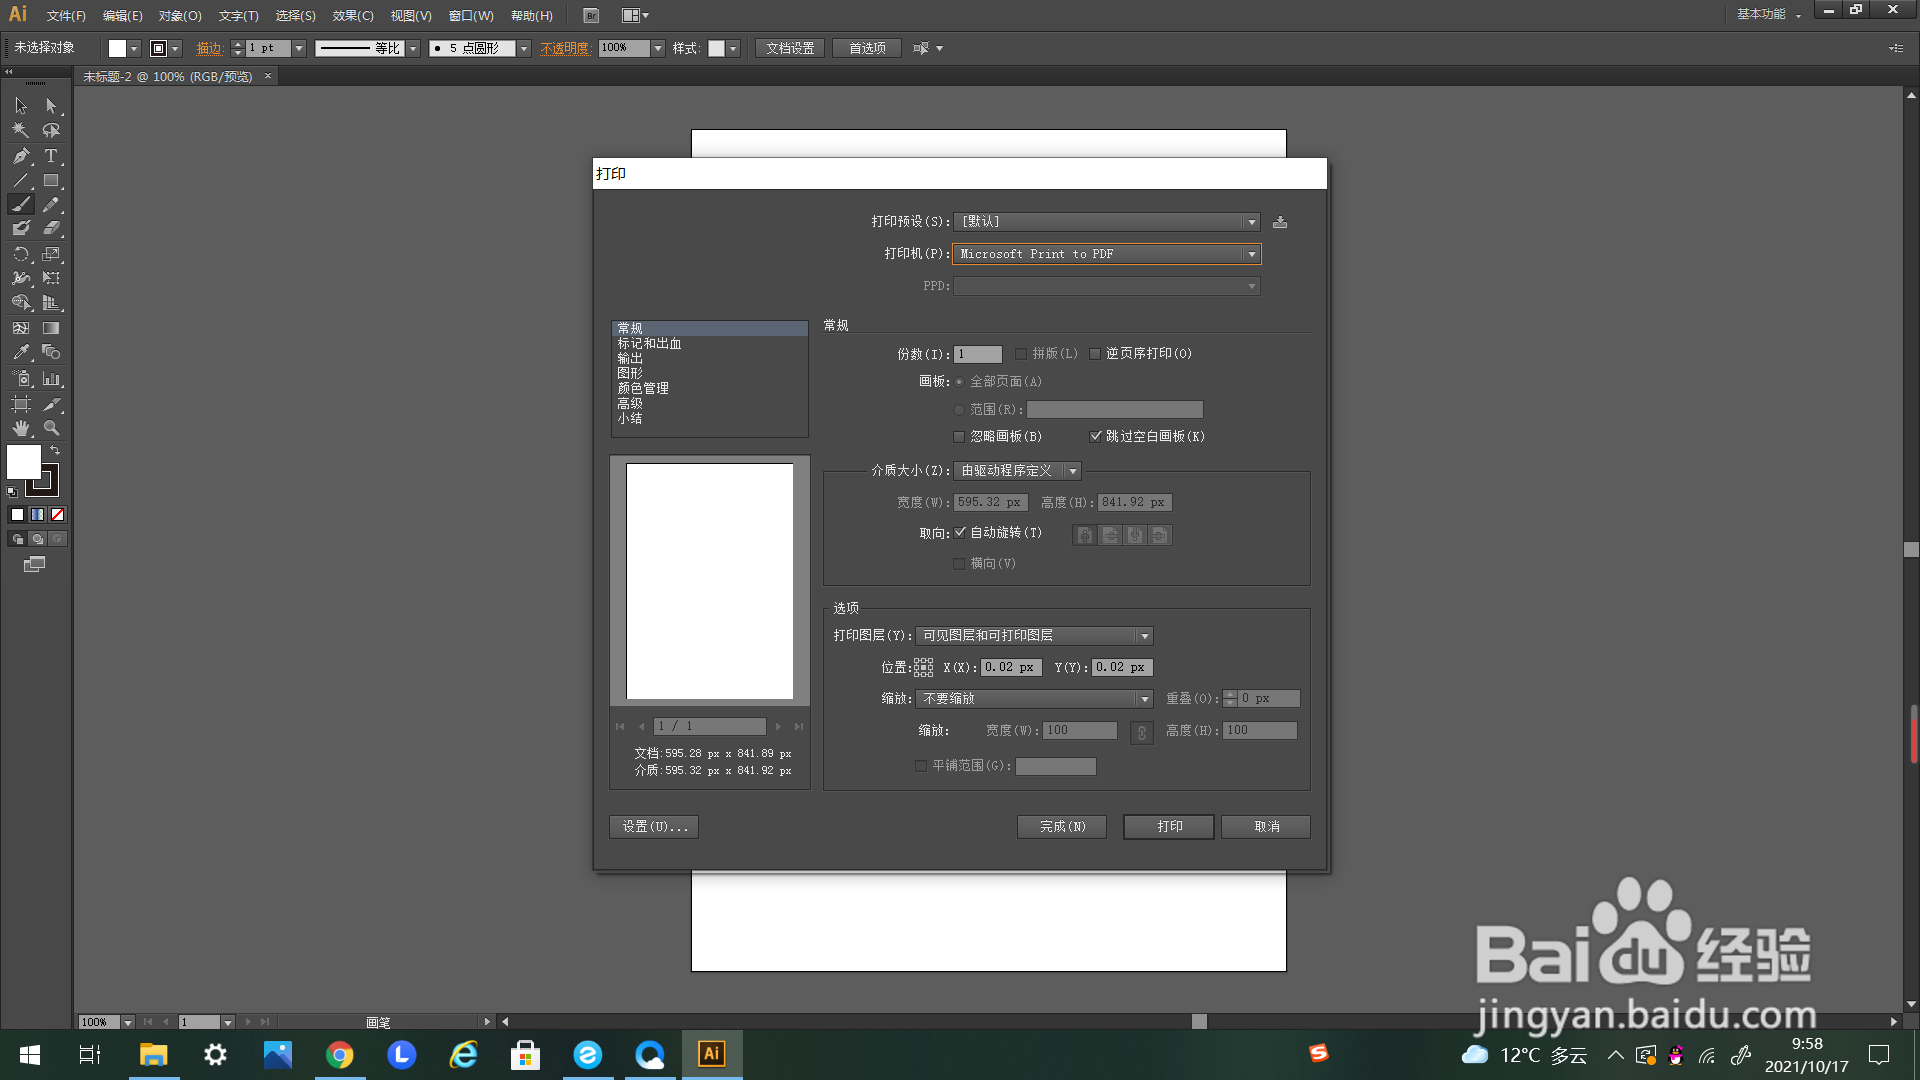Select the Zoom tool
Viewport: 1920px width, 1080px height.
tap(51, 428)
